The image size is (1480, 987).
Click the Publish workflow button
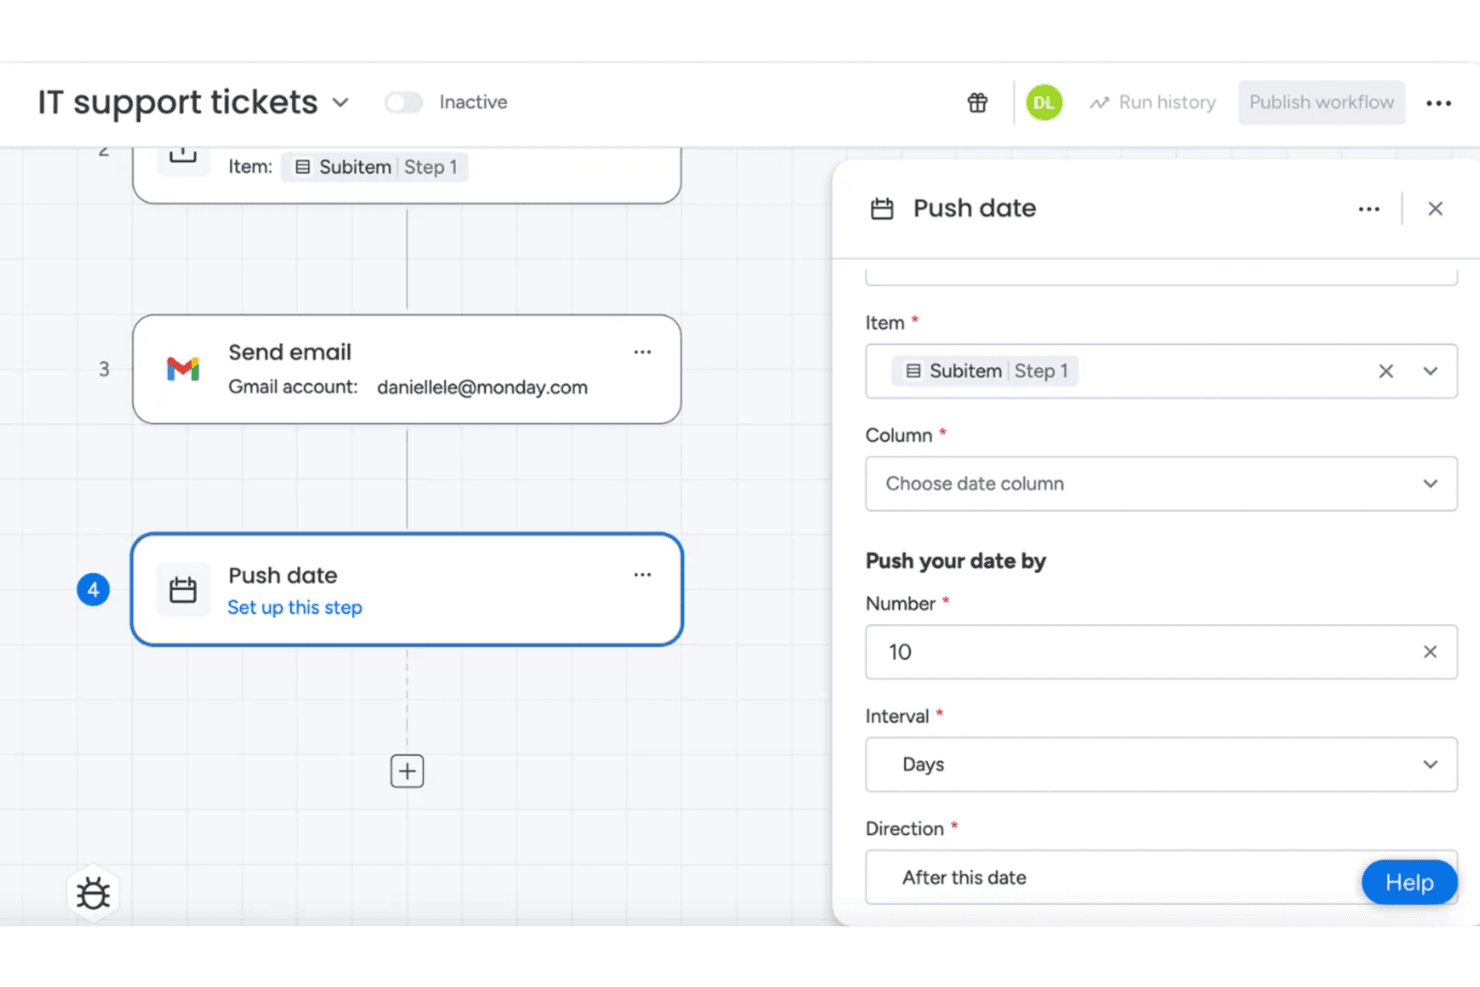[x=1321, y=102]
